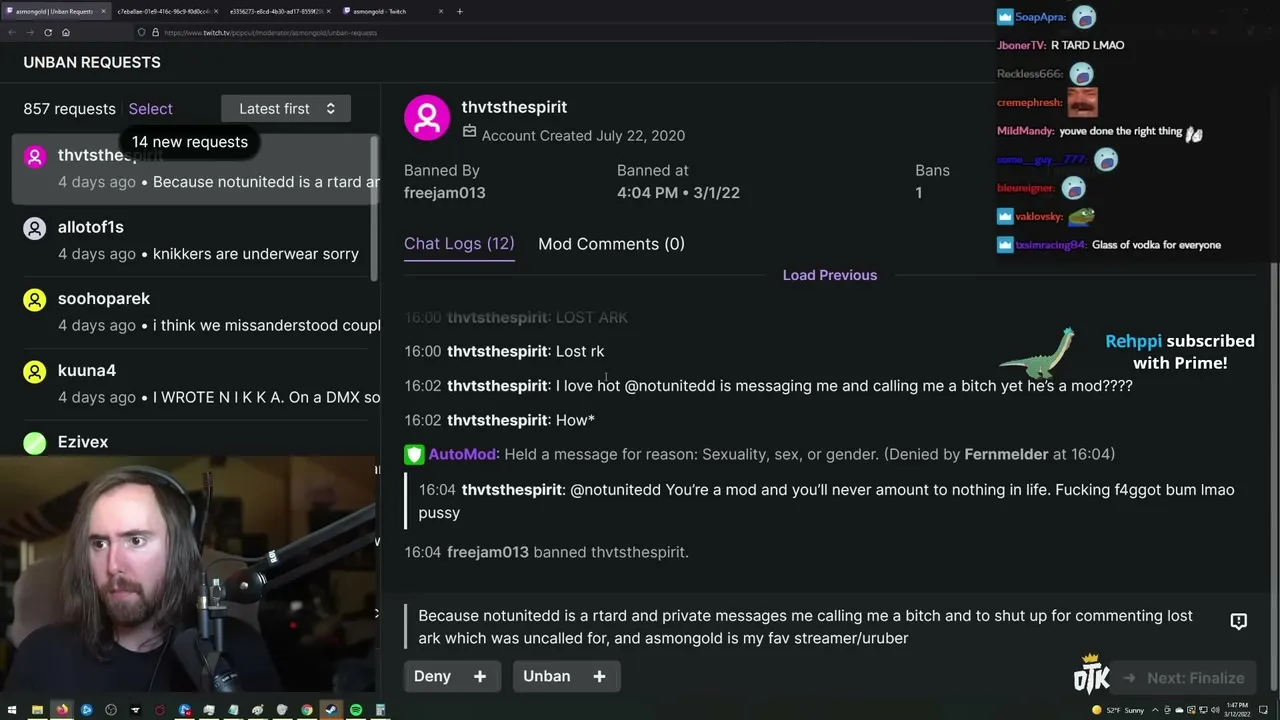Click the Unban button
This screenshot has height=720, width=1280.
tap(546, 677)
